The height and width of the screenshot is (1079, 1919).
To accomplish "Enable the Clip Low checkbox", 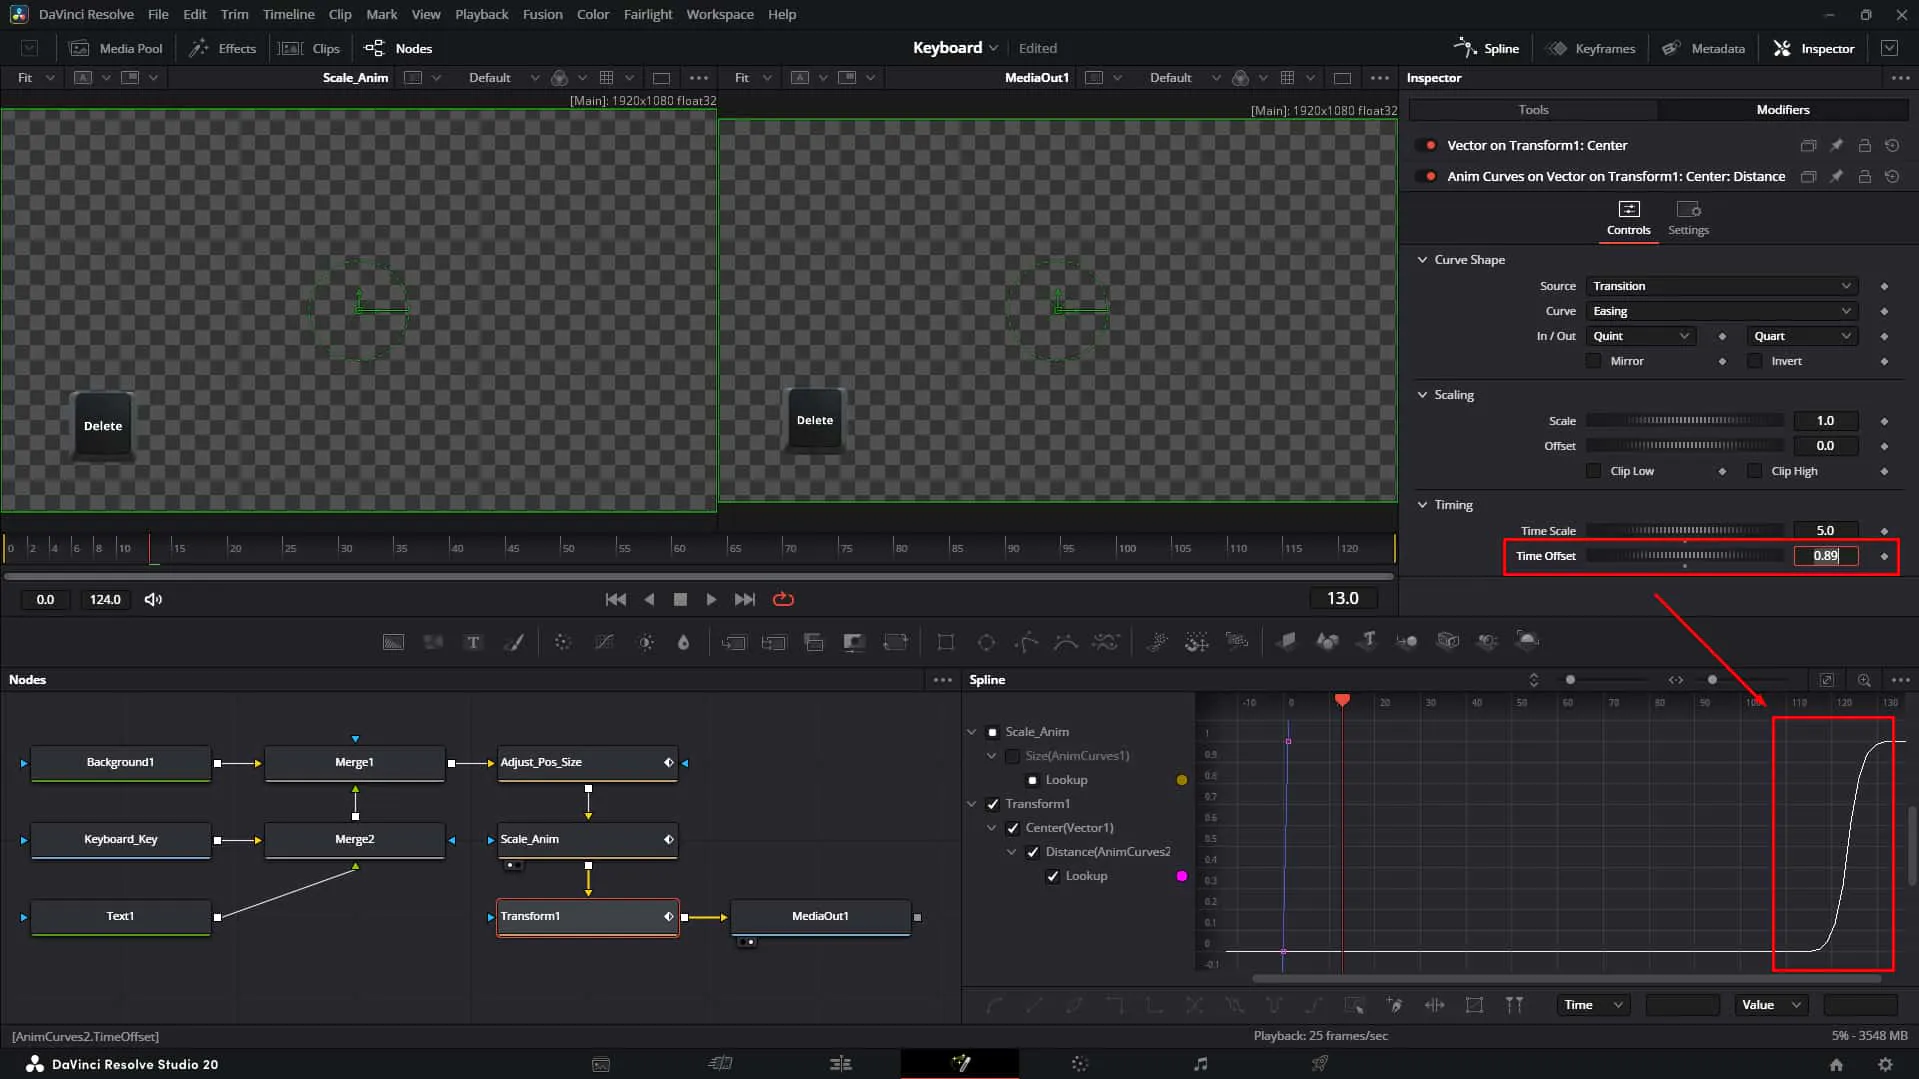I will [1594, 471].
